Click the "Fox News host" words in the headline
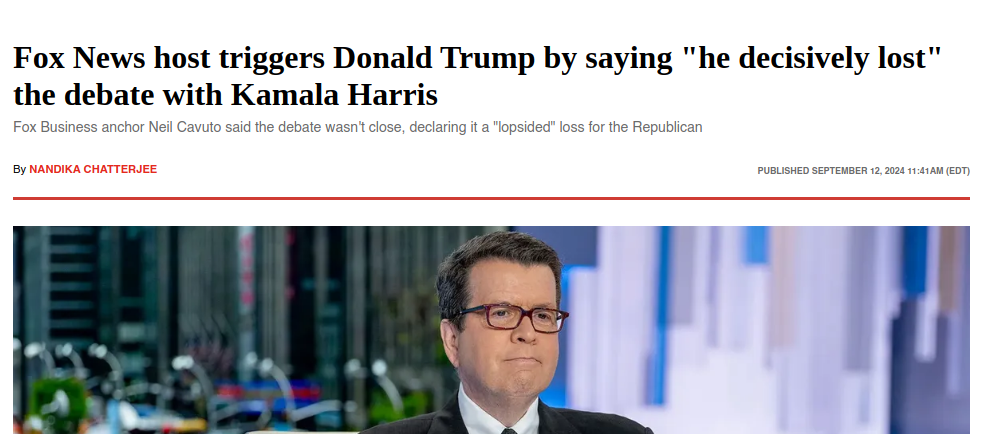This screenshot has width=991, height=434. pos(114,59)
